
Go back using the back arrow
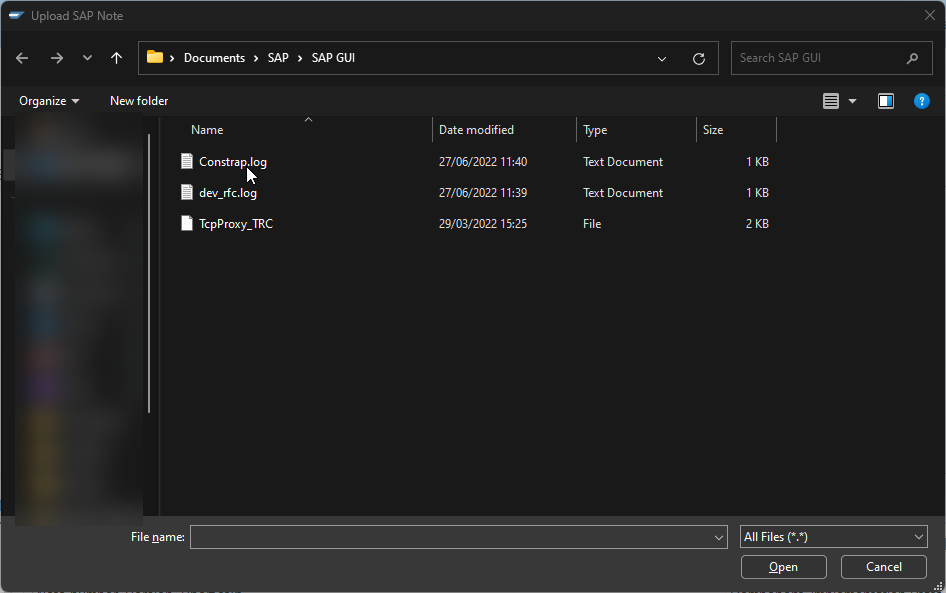22,58
